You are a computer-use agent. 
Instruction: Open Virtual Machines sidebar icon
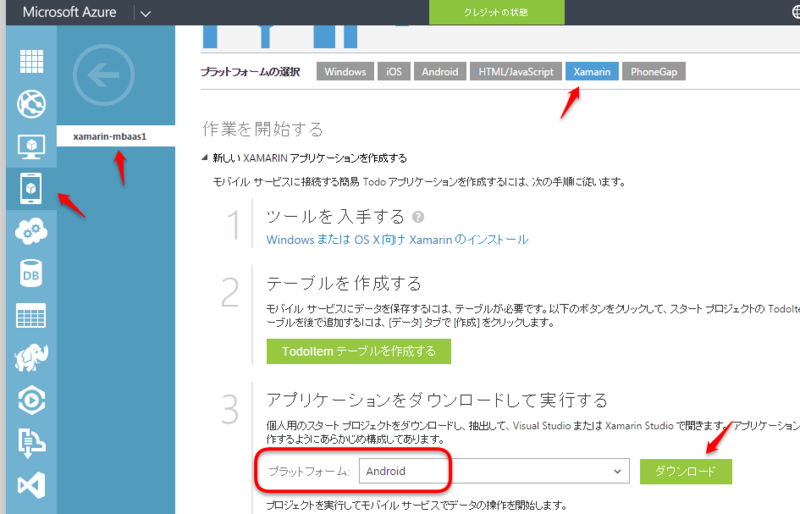click(31, 146)
